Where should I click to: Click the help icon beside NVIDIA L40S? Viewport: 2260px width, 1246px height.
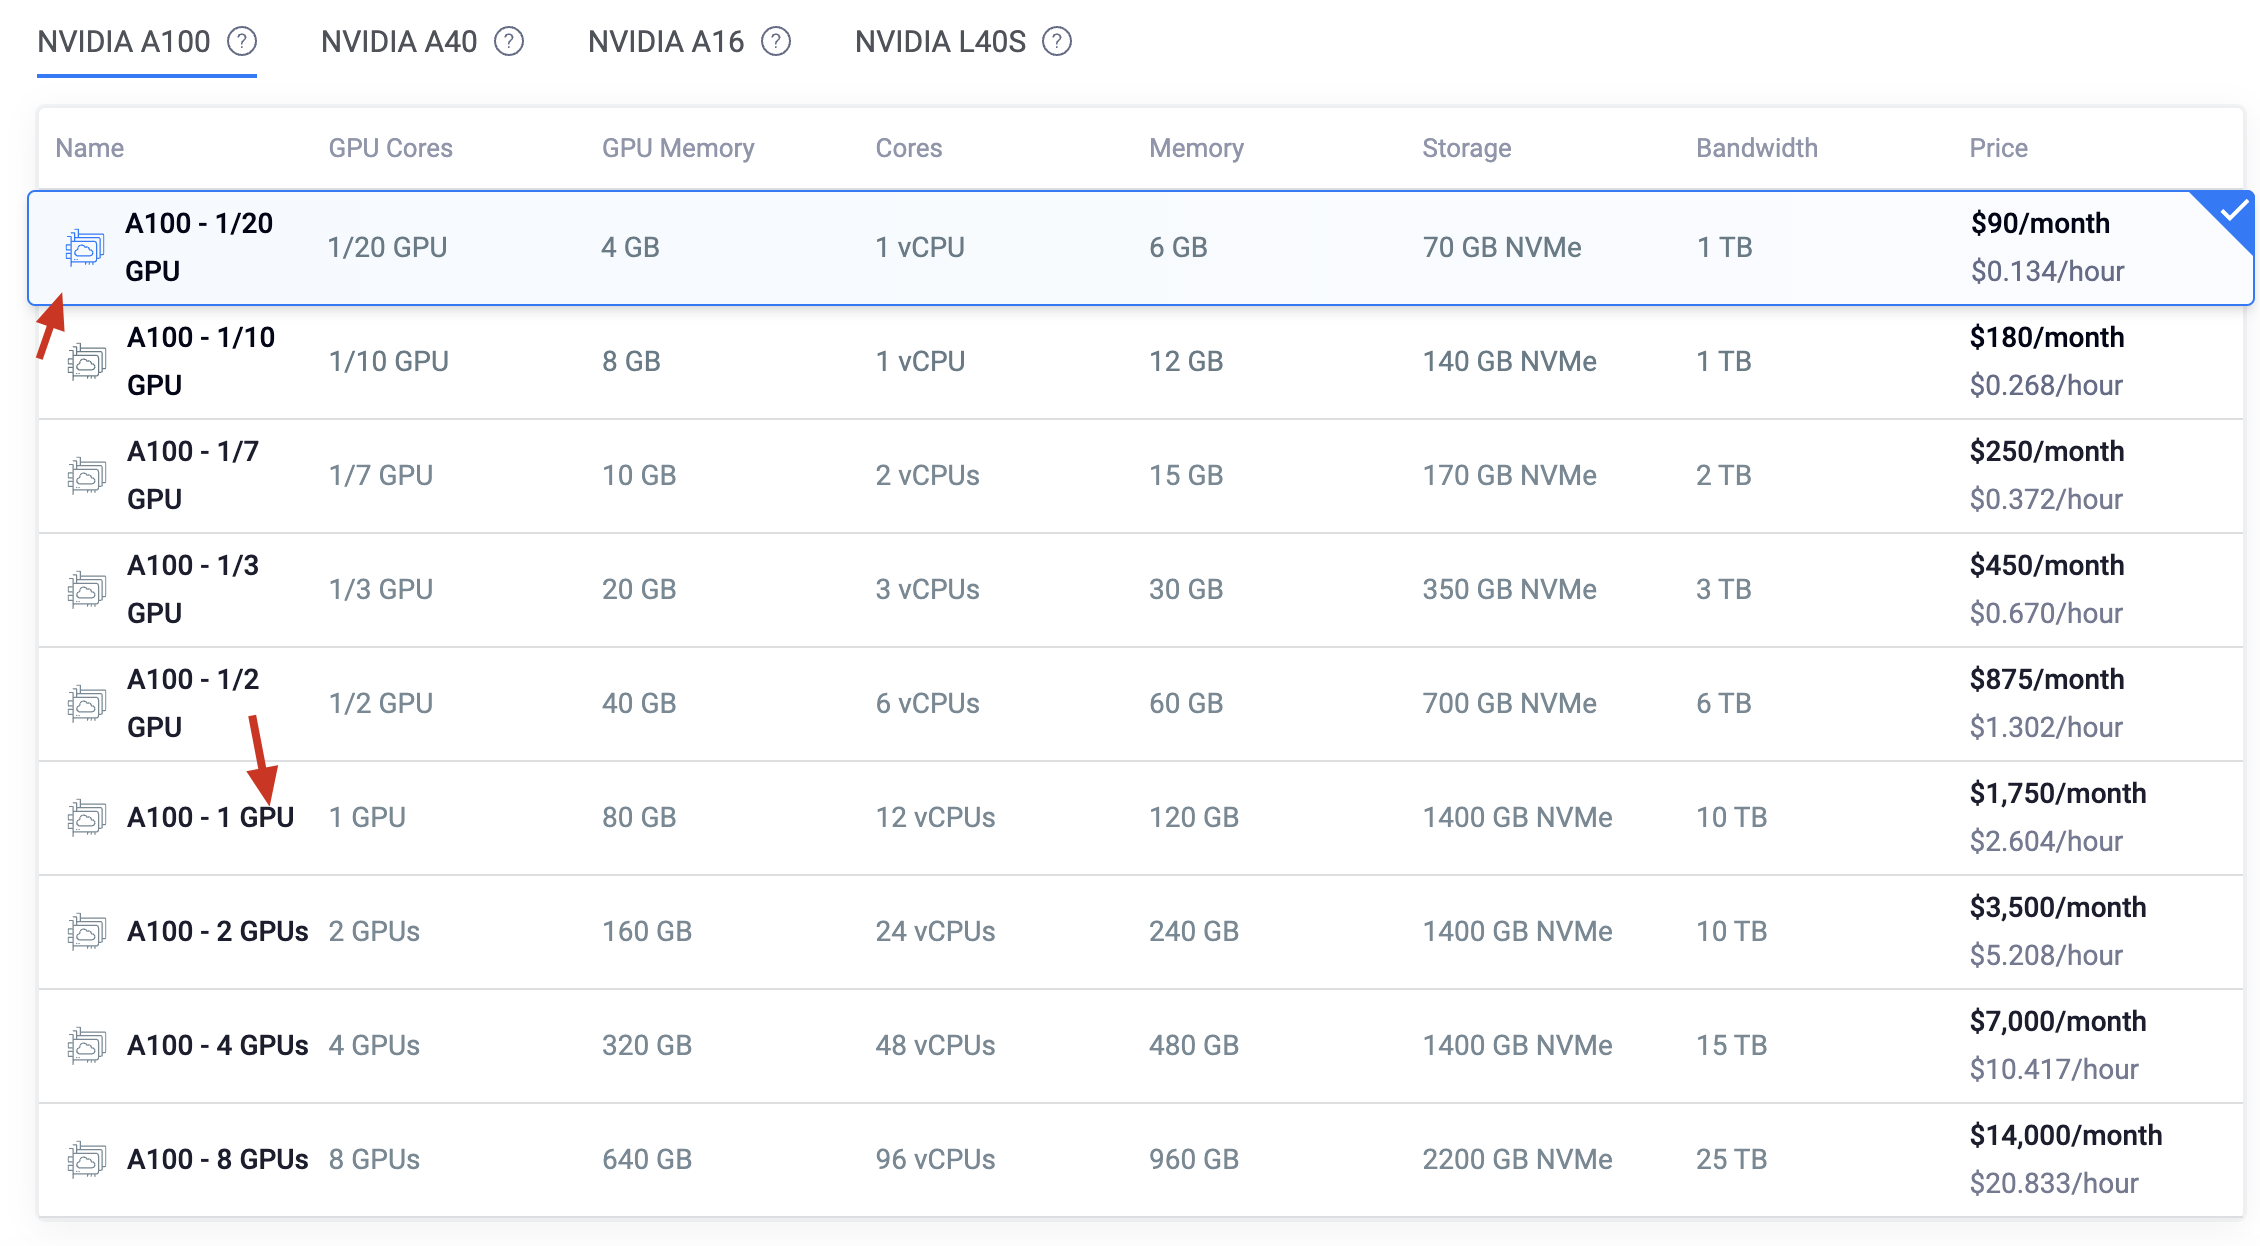(1057, 42)
